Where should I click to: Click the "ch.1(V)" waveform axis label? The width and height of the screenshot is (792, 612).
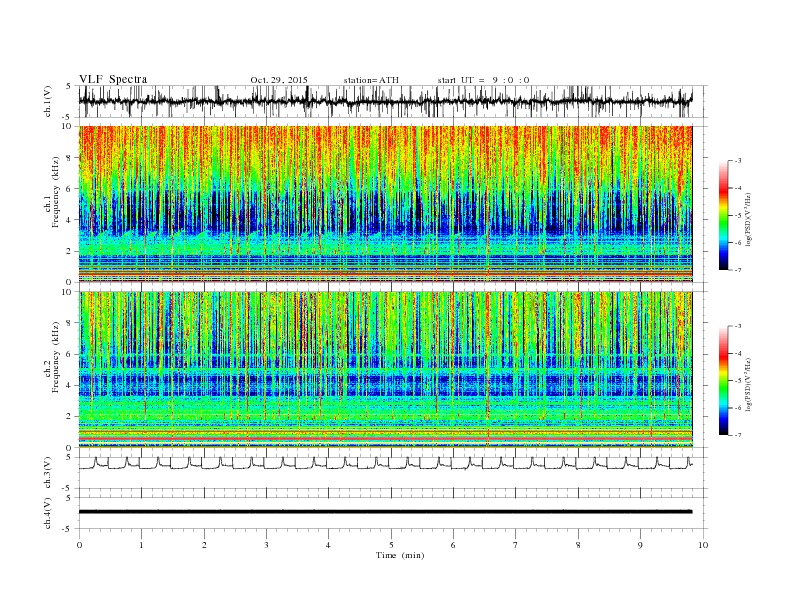[x=48, y=102]
